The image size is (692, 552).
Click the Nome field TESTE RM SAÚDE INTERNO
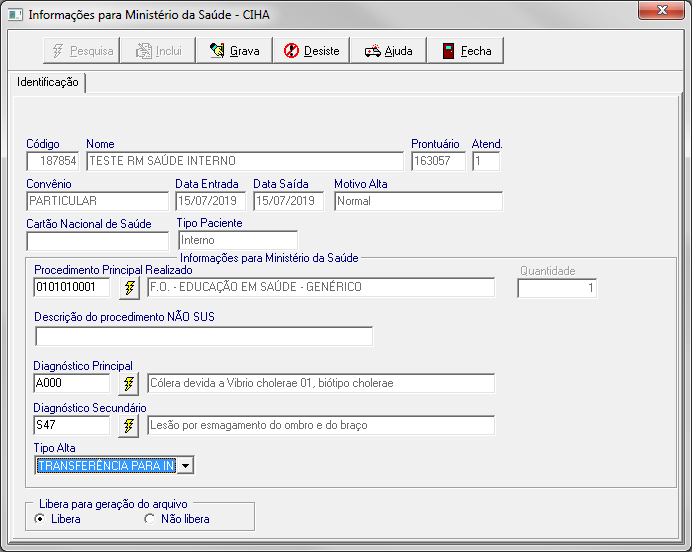coord(245,161)
